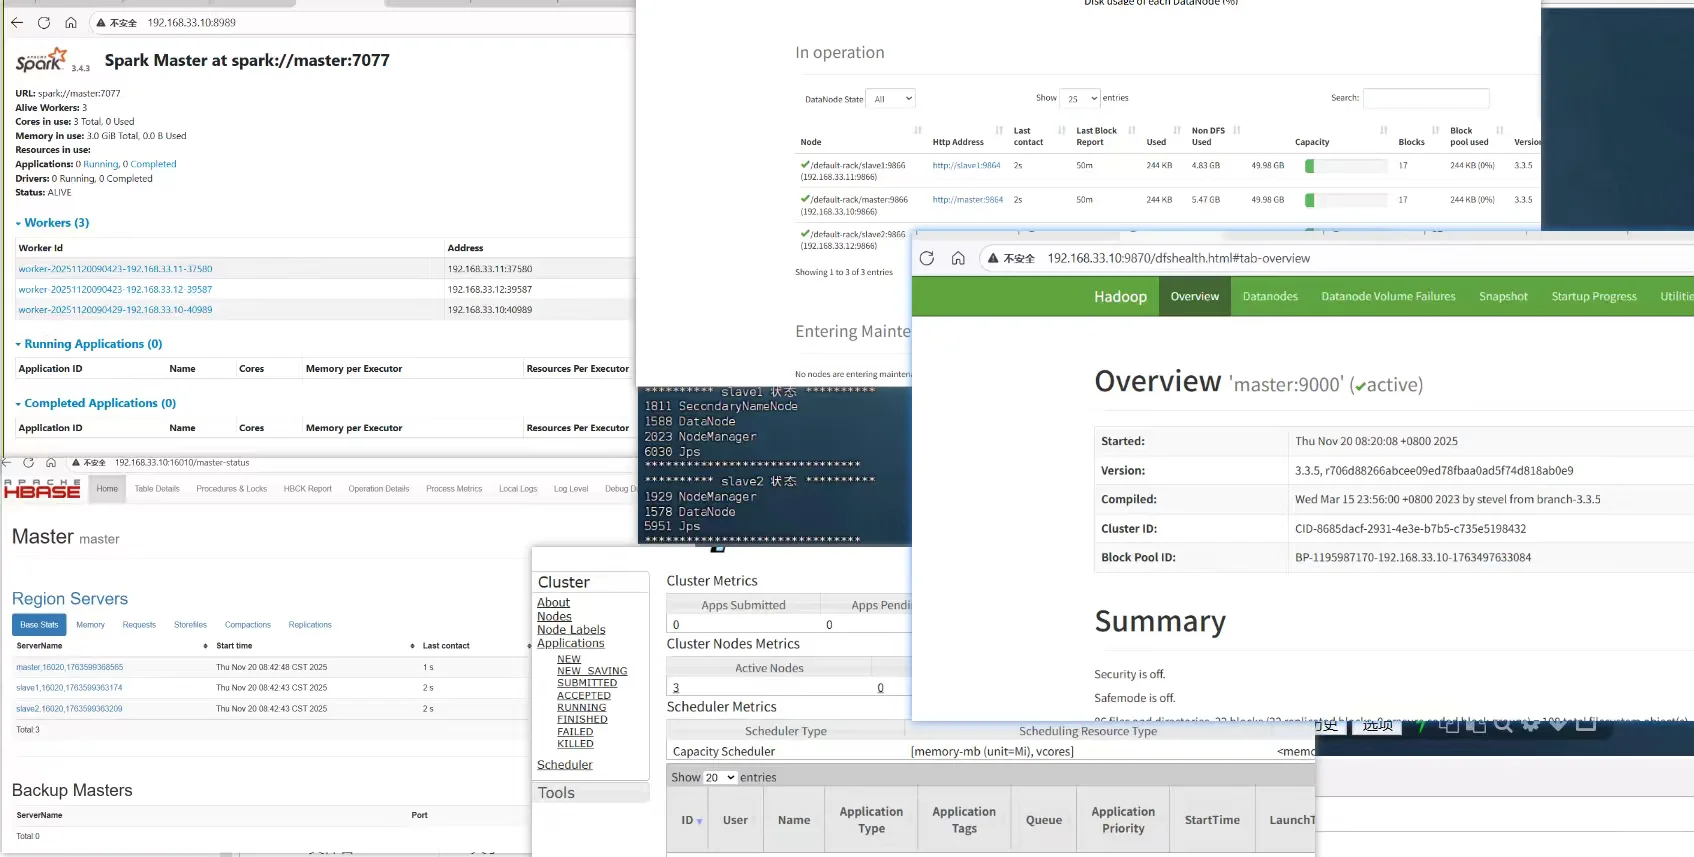Click the capacity bar for slave1 datanode
Screen dimensions: 1694x857
tap(1345, 166)
